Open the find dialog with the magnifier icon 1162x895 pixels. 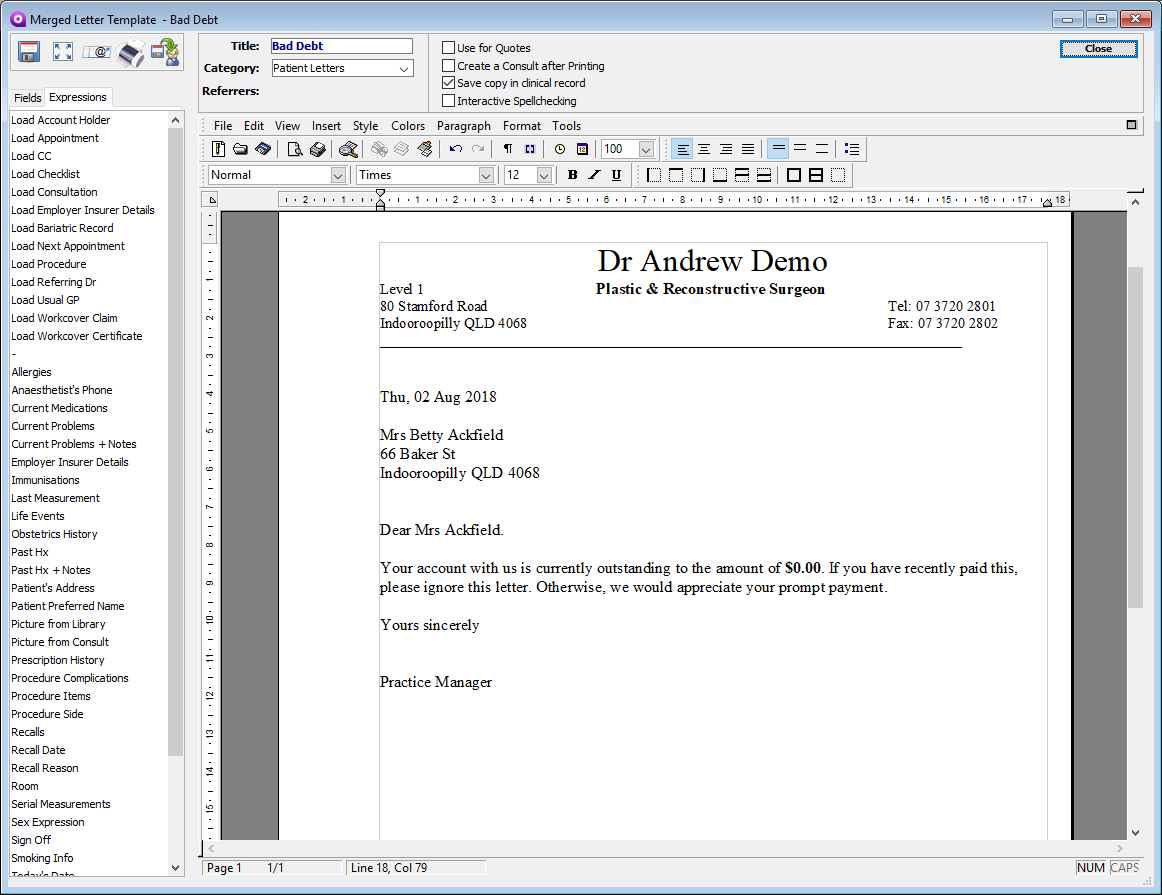348,148
